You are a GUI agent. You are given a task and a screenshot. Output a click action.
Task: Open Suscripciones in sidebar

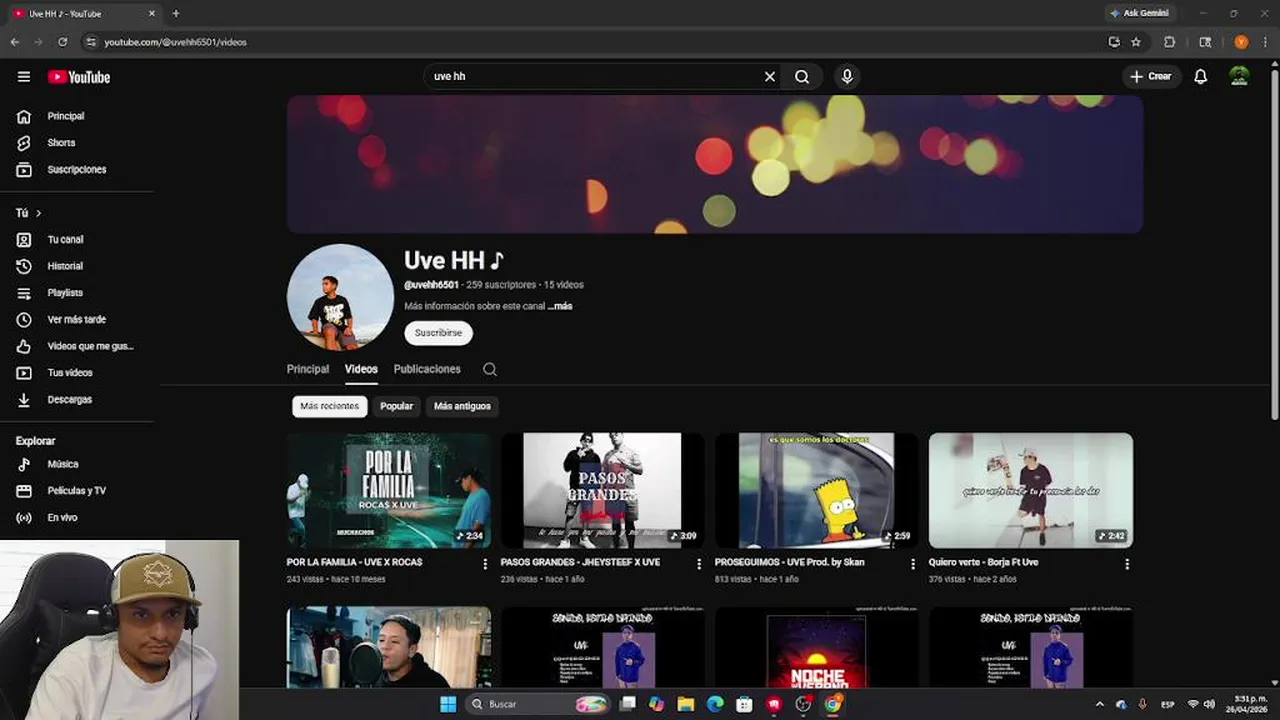(77, 169)
